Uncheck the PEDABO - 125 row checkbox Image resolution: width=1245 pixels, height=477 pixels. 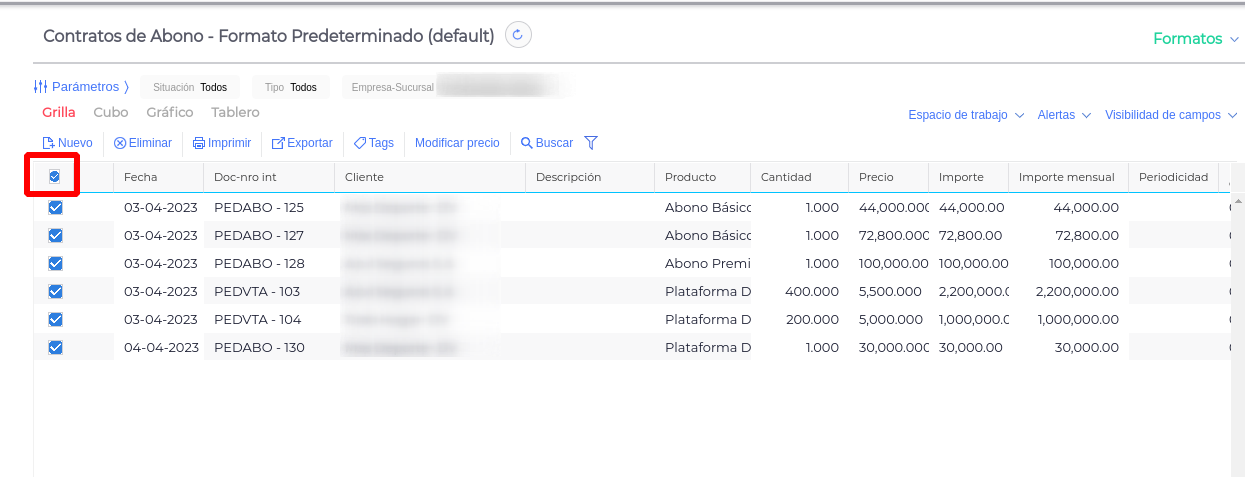(x=56, y=208)
